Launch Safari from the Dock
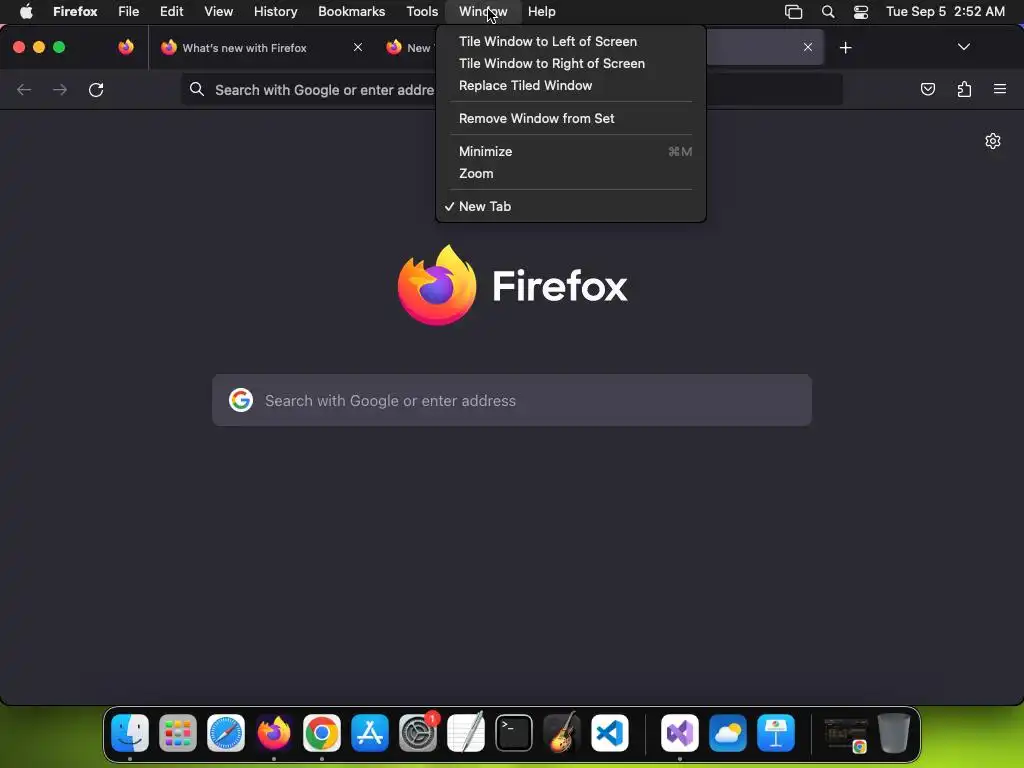This screenshot has height=768, width=1024. point(226,733)
